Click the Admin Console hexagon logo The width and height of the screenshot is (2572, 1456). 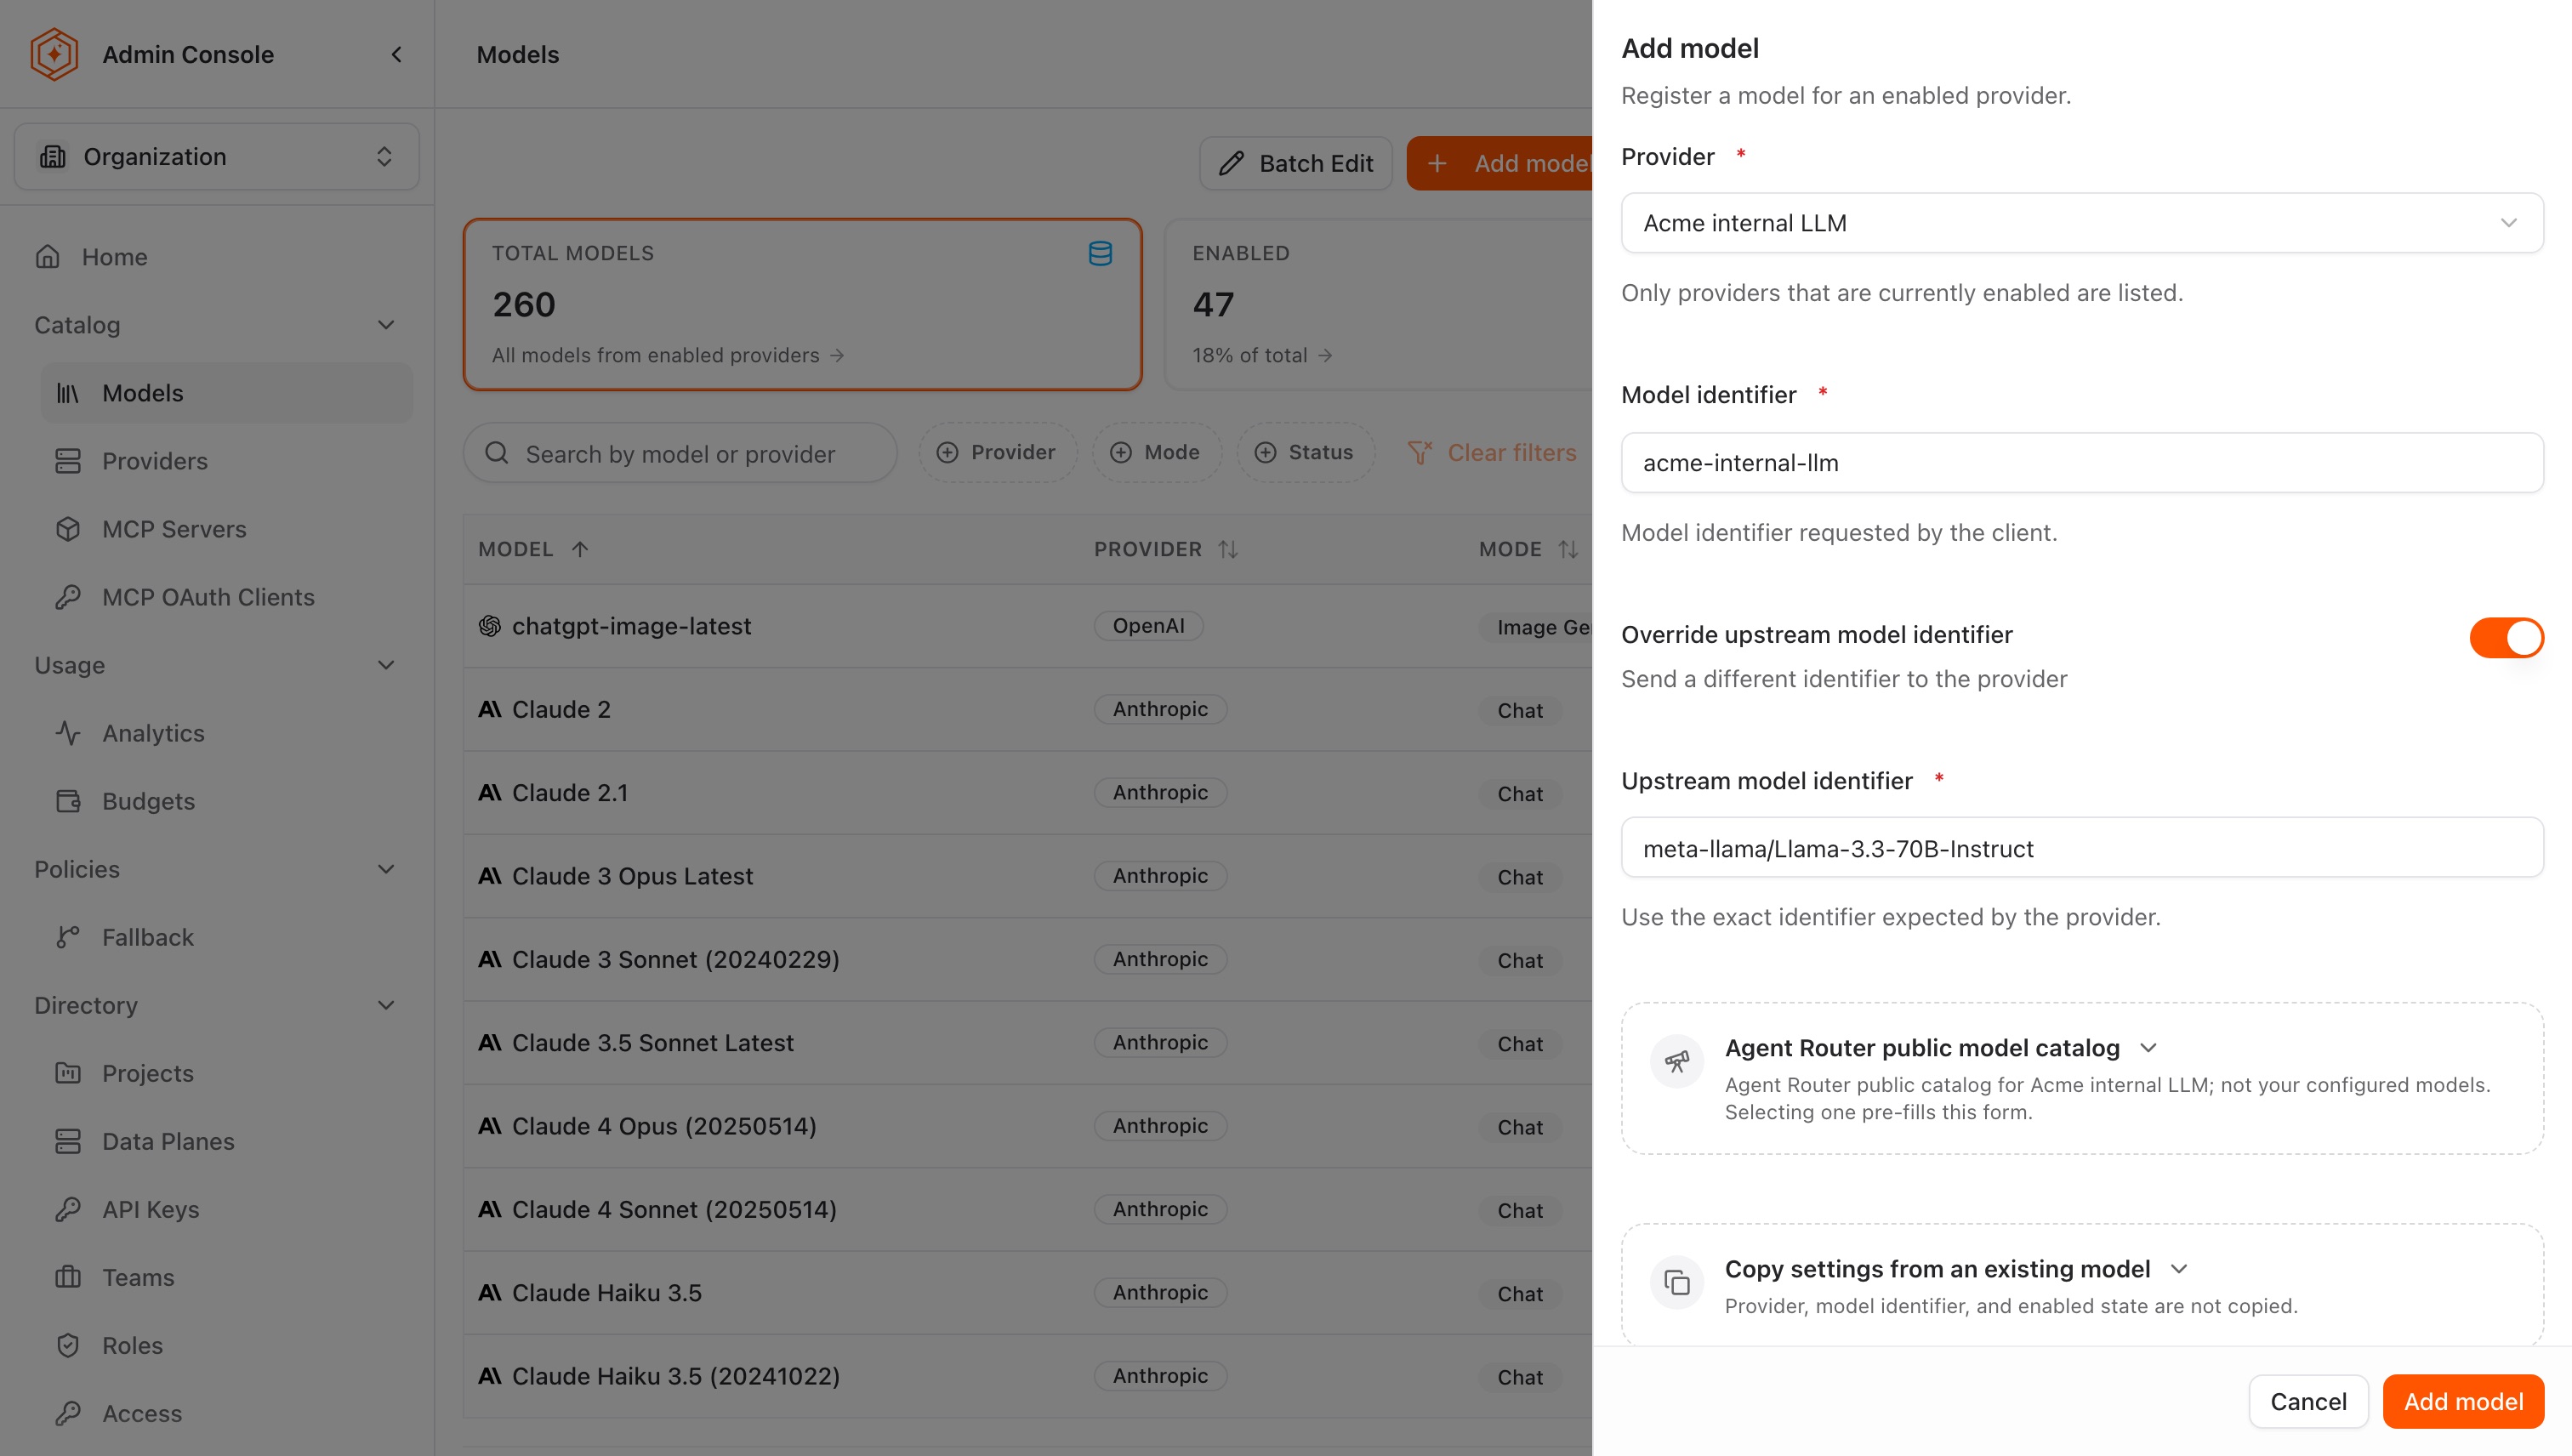click(54, 54)
